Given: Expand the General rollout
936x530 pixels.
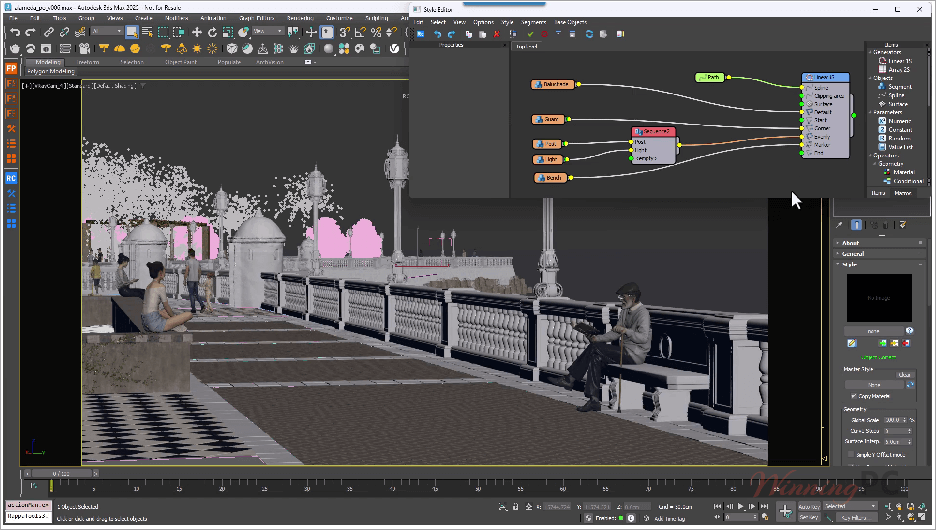Looking at the screenshot, I should (x=880, y=254).
